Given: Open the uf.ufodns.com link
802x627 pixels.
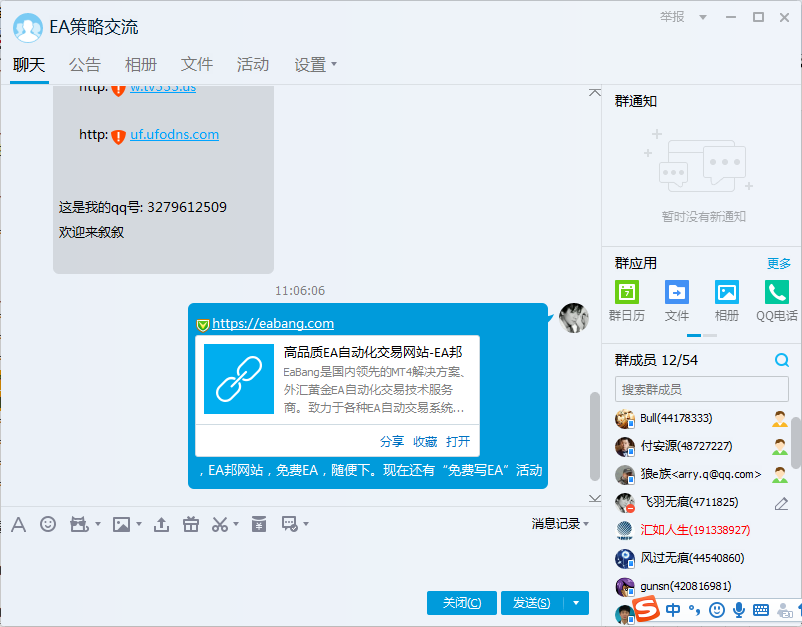Looking at the screenshot, I should pos(174,135).
